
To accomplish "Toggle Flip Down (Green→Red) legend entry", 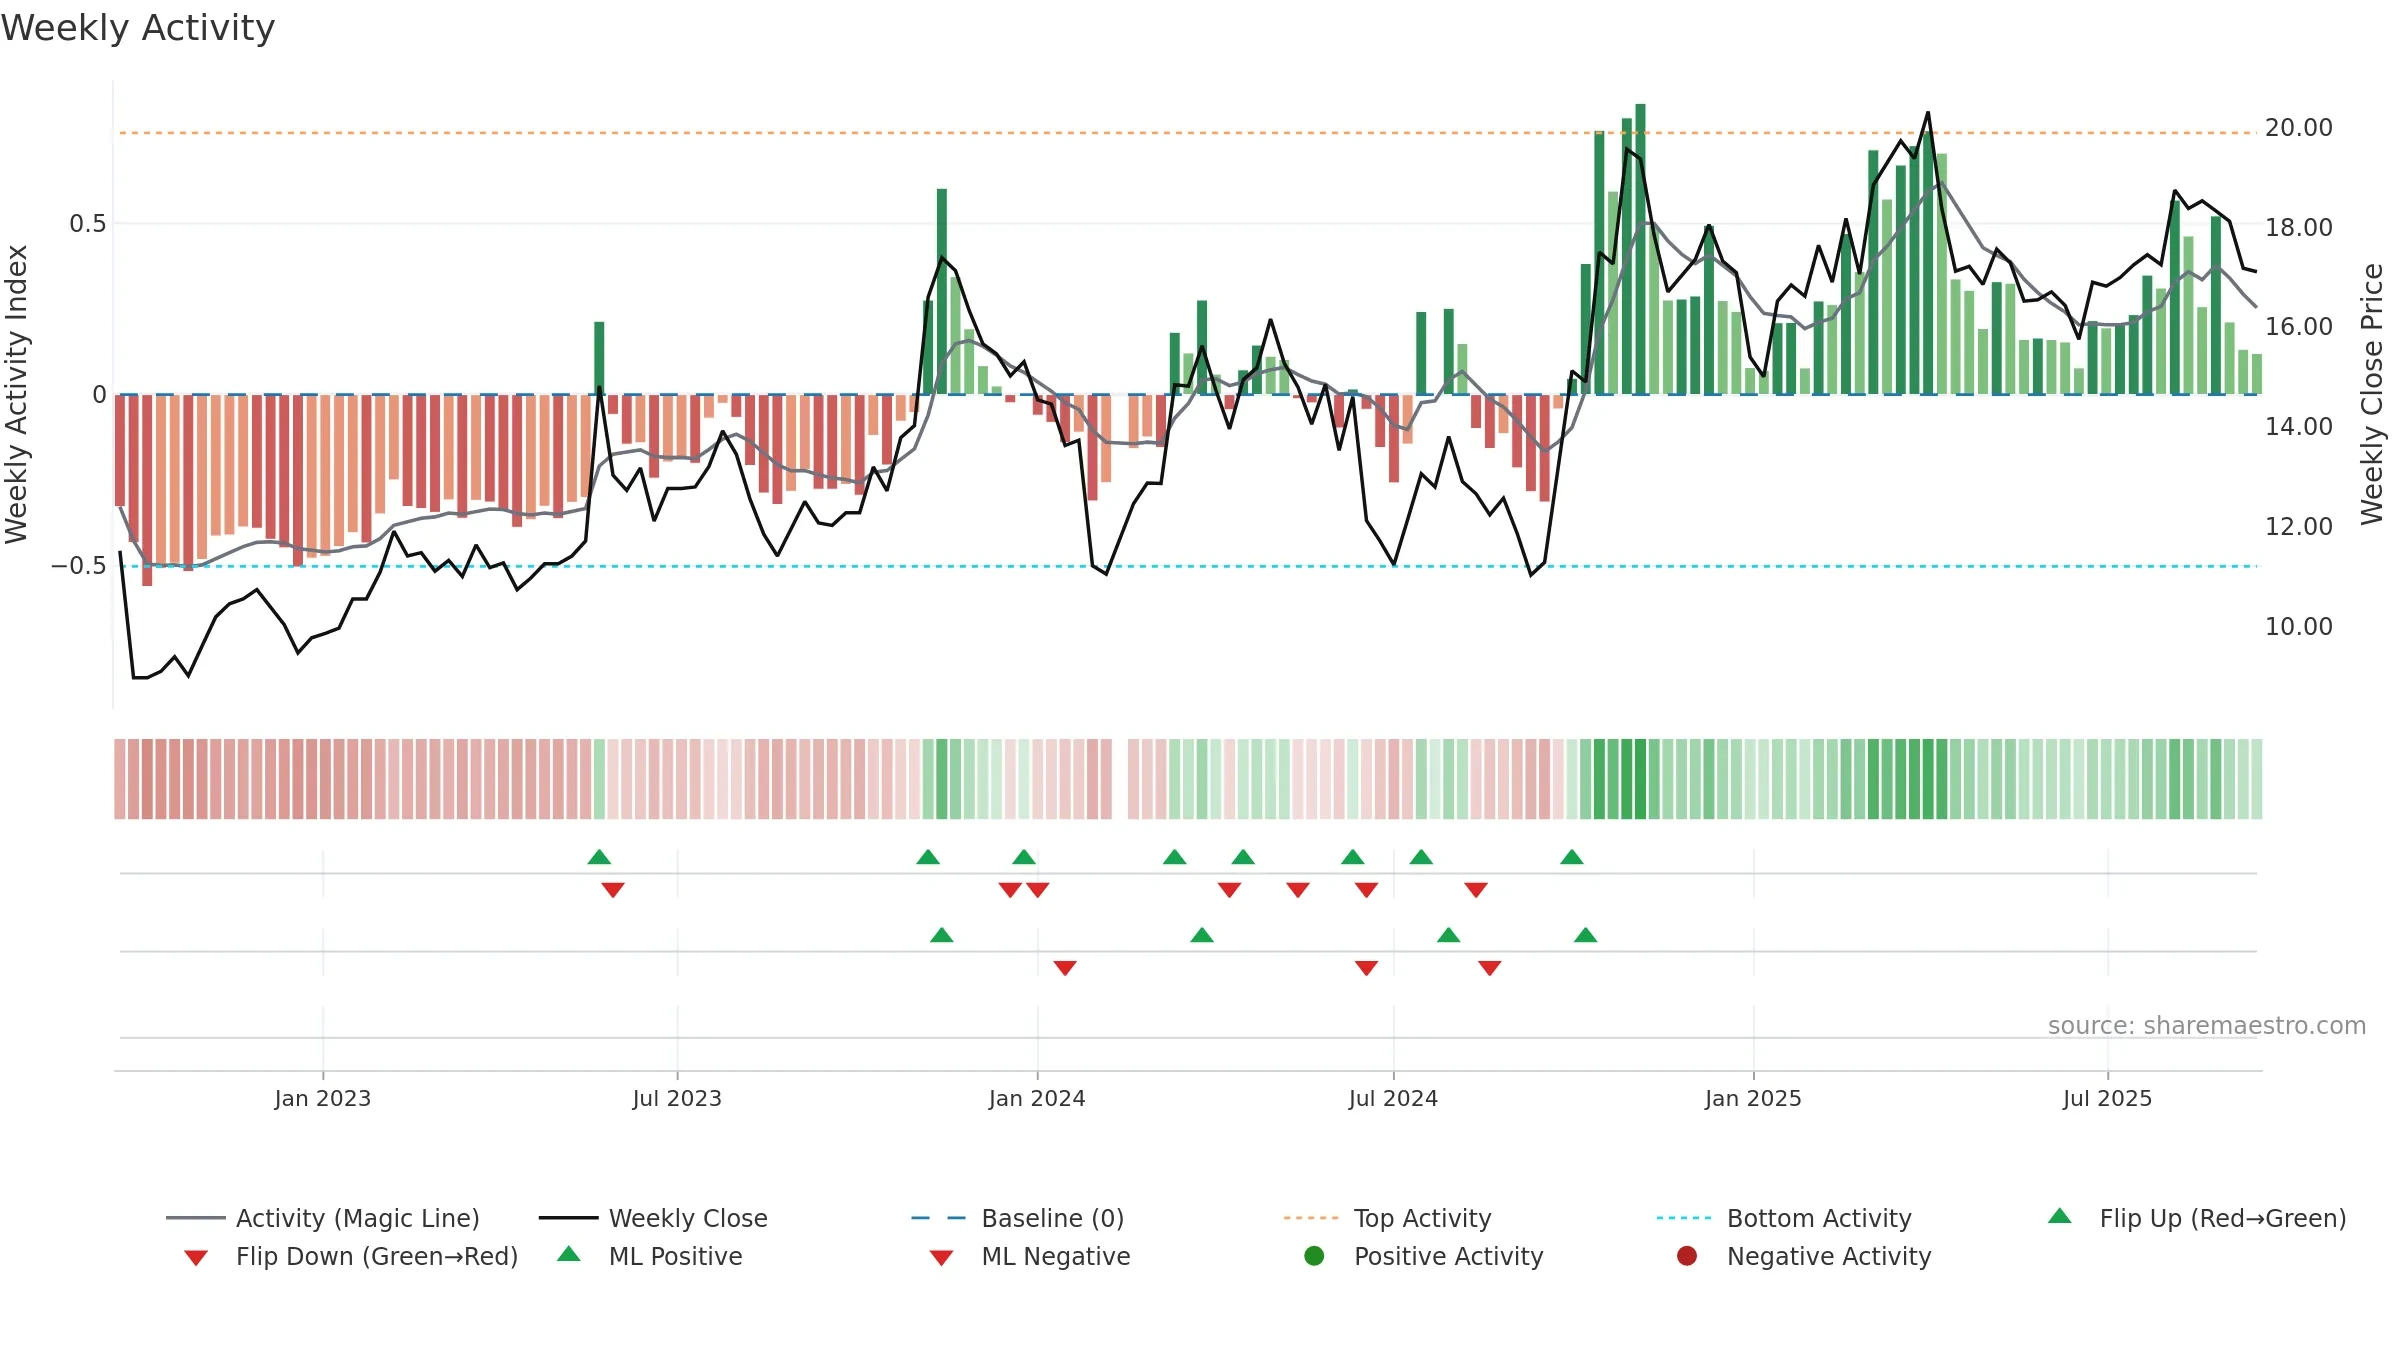I will [350, 1256].
